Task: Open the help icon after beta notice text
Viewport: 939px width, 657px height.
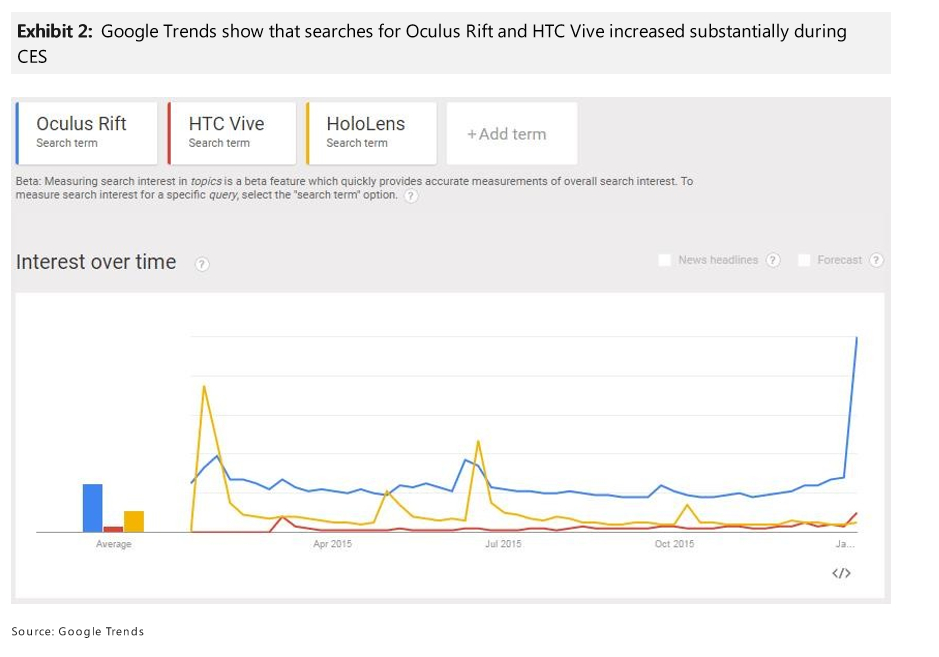Action: pos(411,196)
